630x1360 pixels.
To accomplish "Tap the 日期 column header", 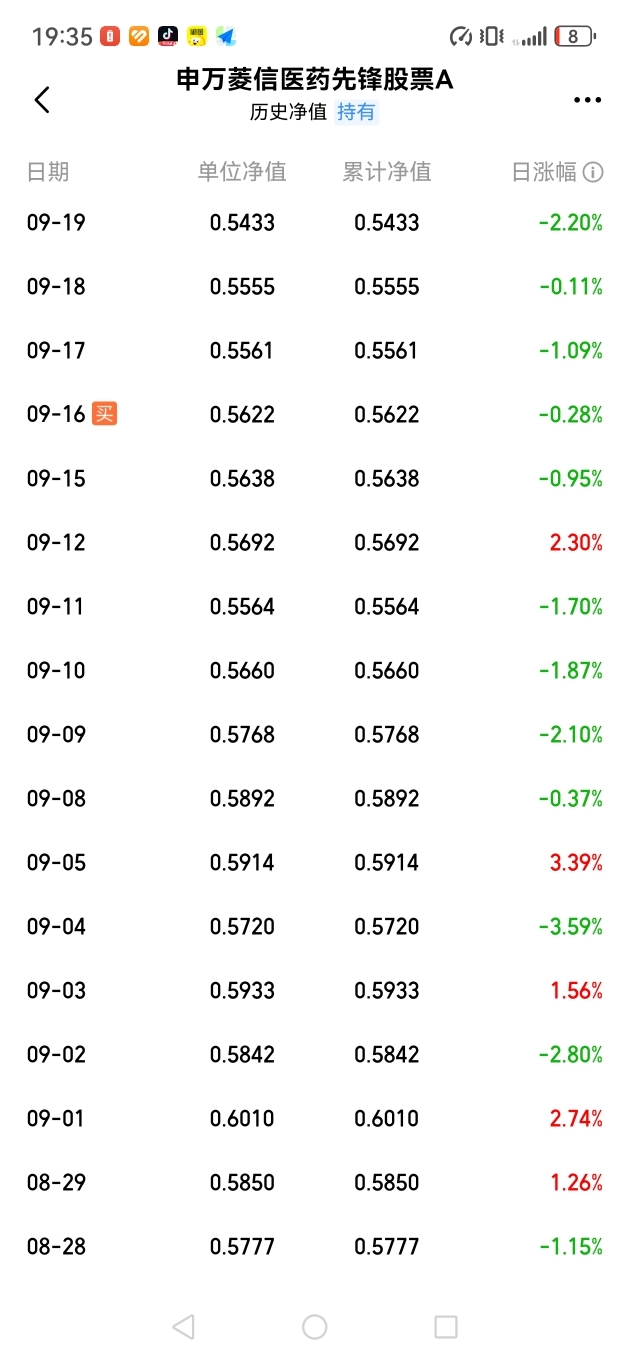I will click(x=48, y=172).
